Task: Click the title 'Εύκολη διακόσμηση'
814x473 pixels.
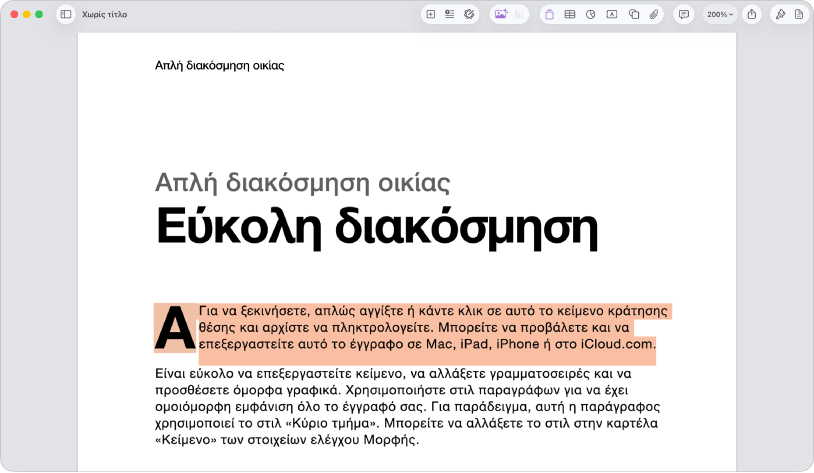Action: point(377,227)
